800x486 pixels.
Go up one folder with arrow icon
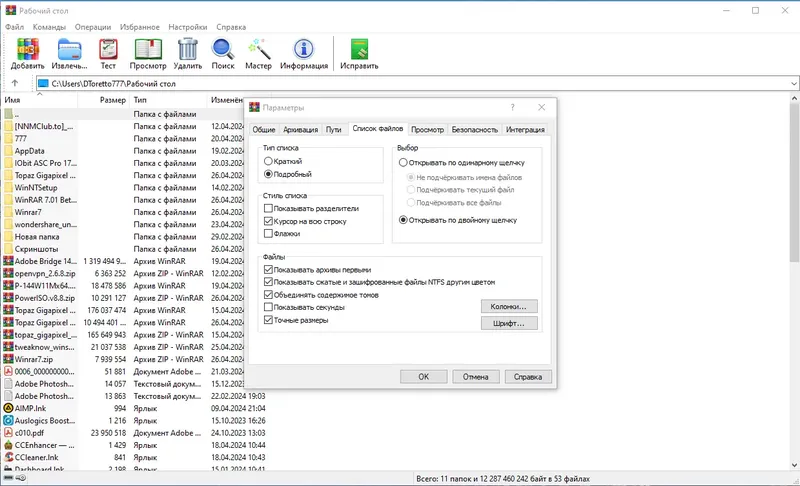pos(14,83)
